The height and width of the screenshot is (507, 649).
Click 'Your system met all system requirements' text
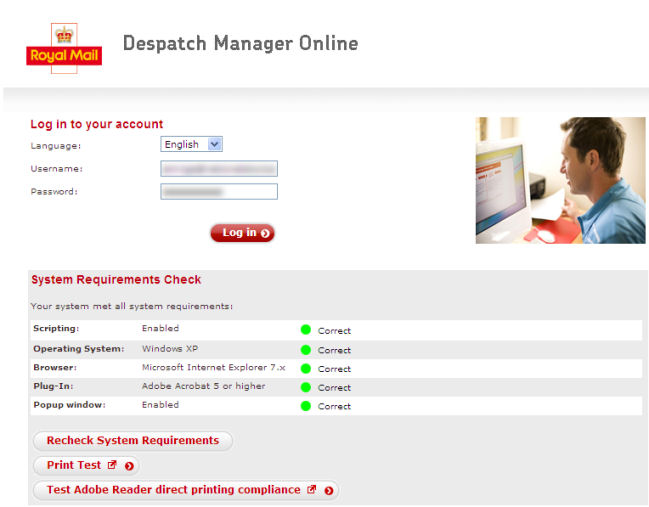click(x=132, y=306)
